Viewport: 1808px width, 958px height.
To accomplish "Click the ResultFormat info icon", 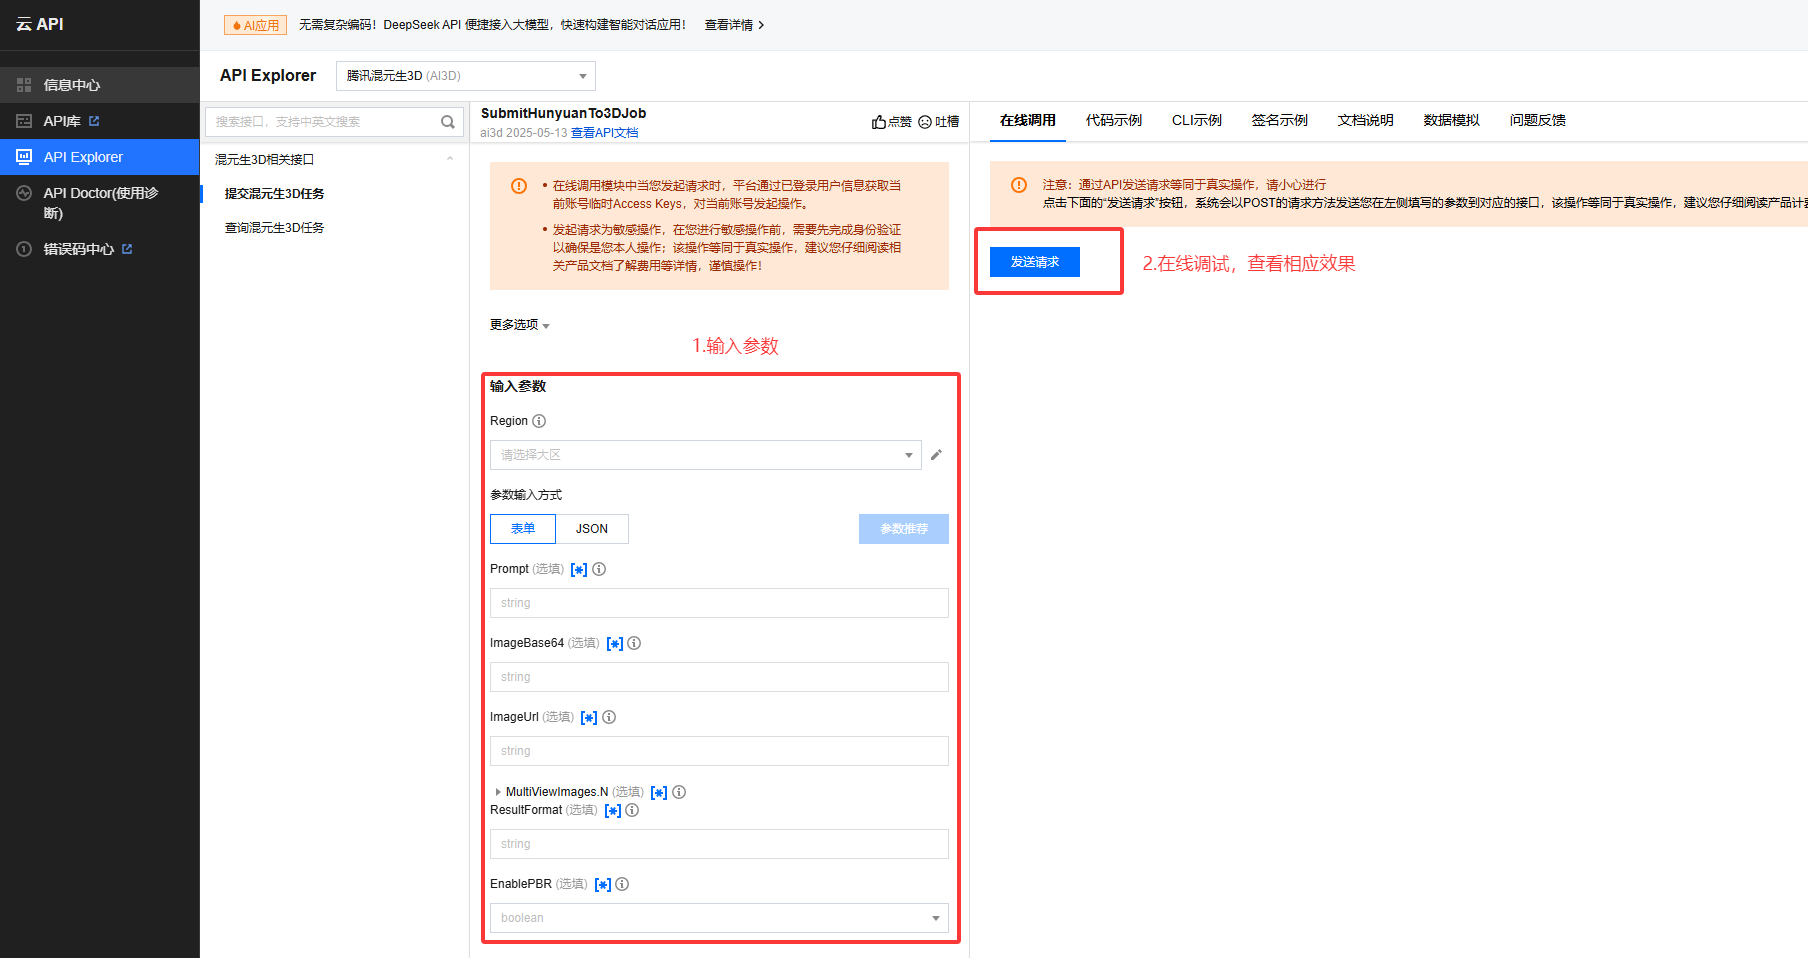I will click(632, 810).
